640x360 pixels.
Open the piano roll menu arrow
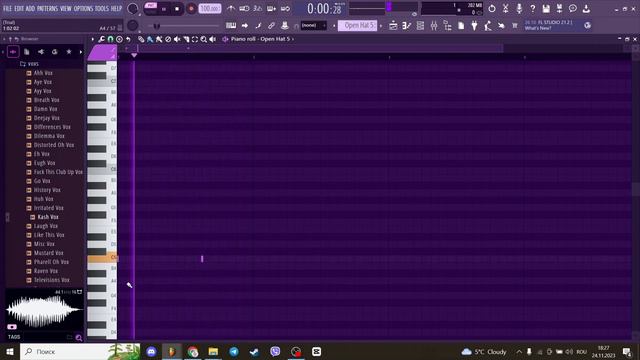93,39
